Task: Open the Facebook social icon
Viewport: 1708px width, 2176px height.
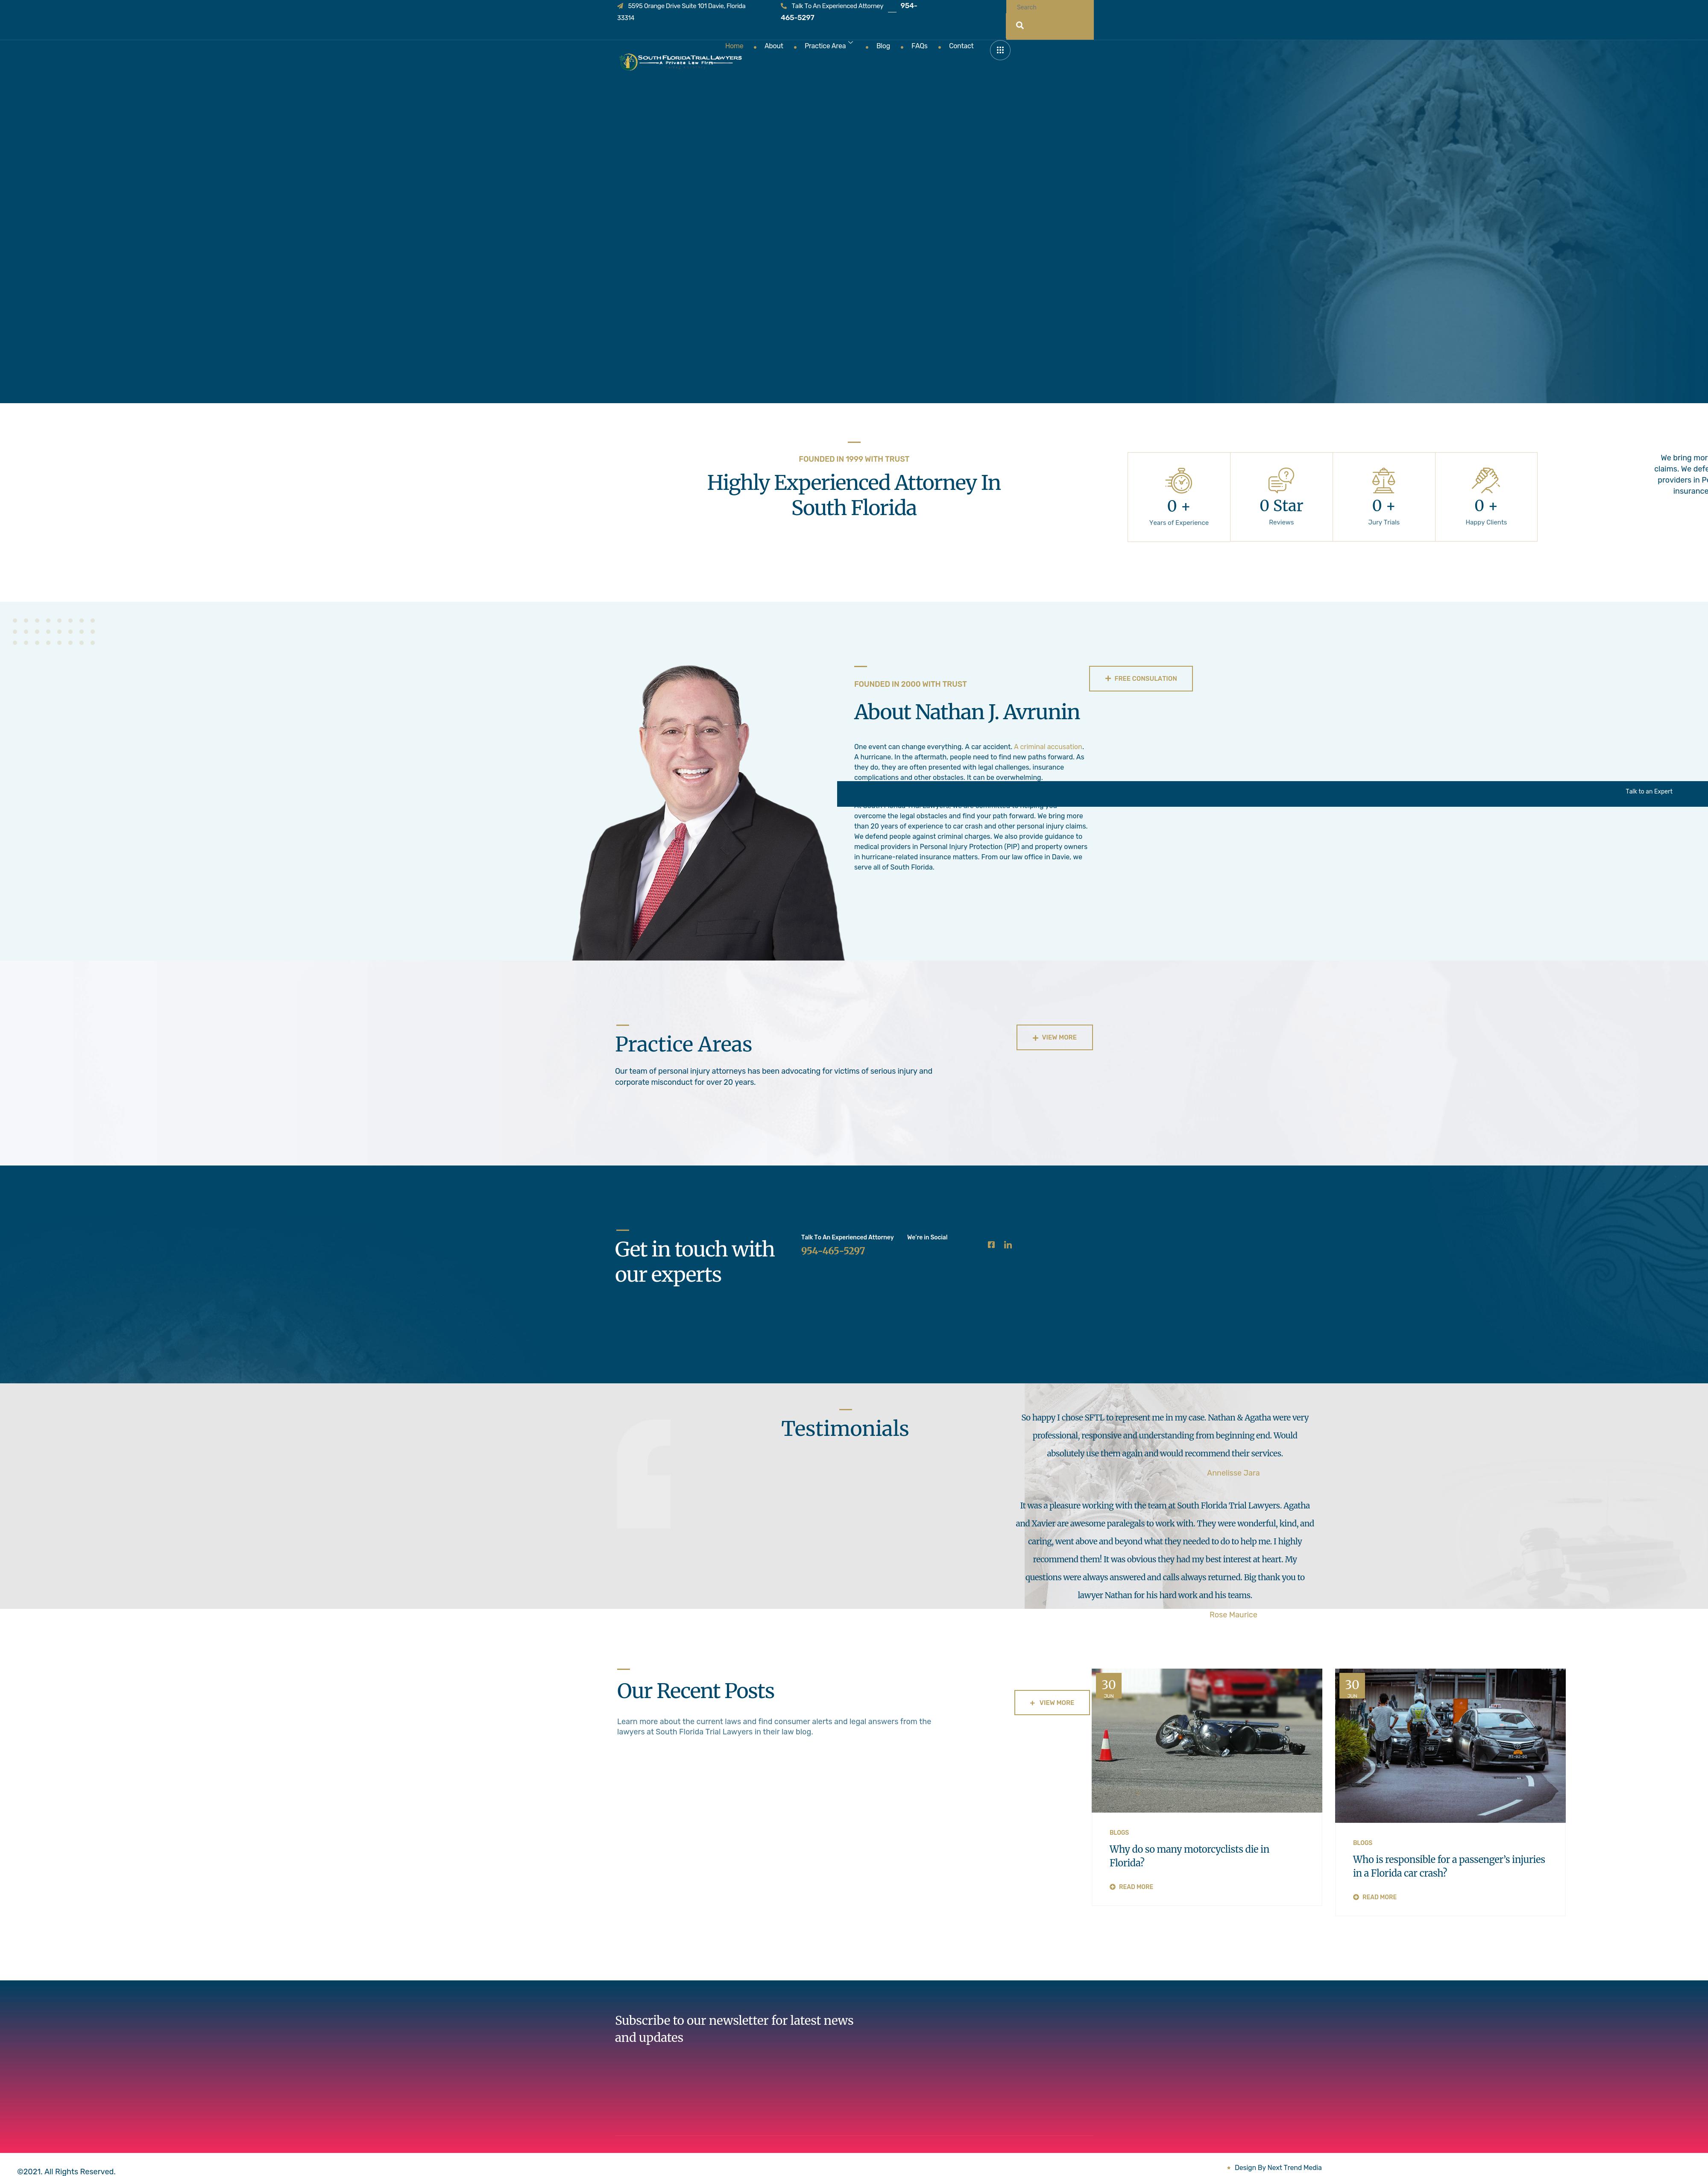Action: pyautogui.click(x=991, y=1245)
